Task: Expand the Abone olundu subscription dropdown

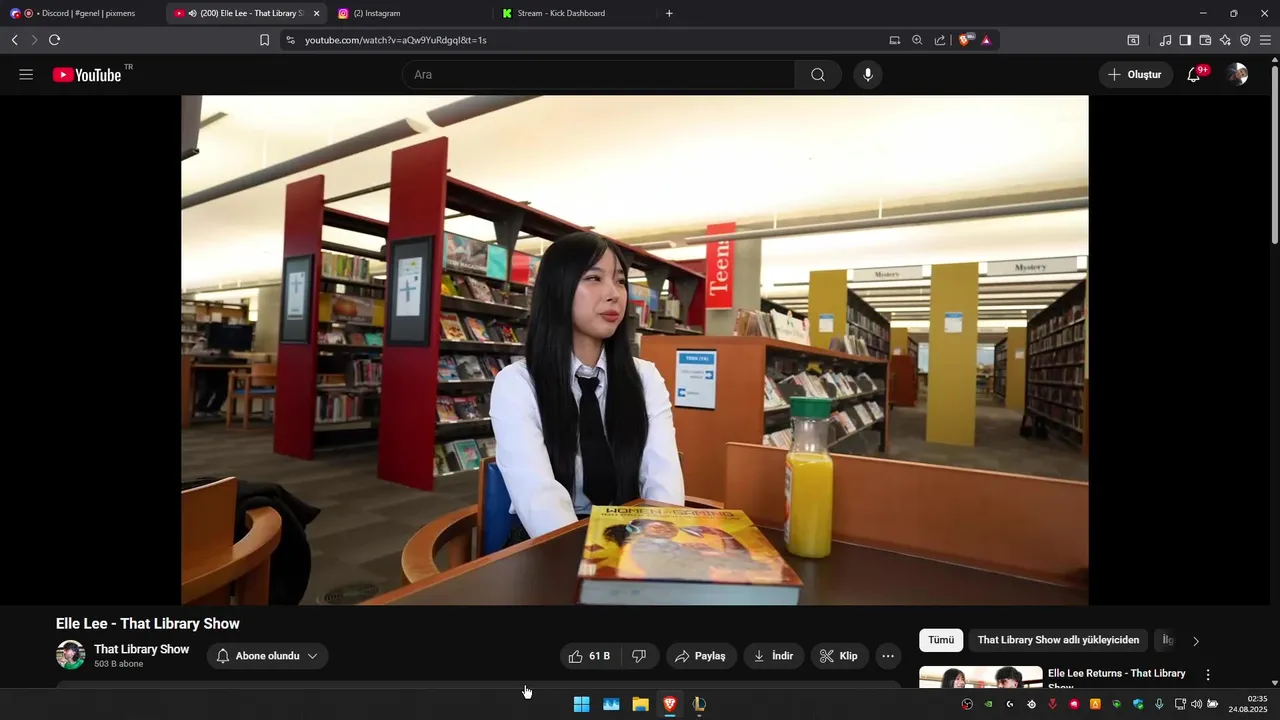Action: click(268, 656)
